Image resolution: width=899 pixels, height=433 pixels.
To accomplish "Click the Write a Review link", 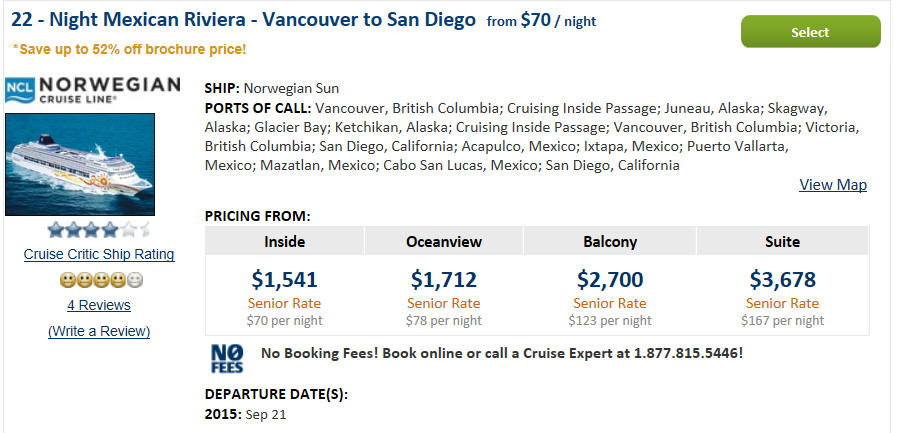I will tap(99, 331).
